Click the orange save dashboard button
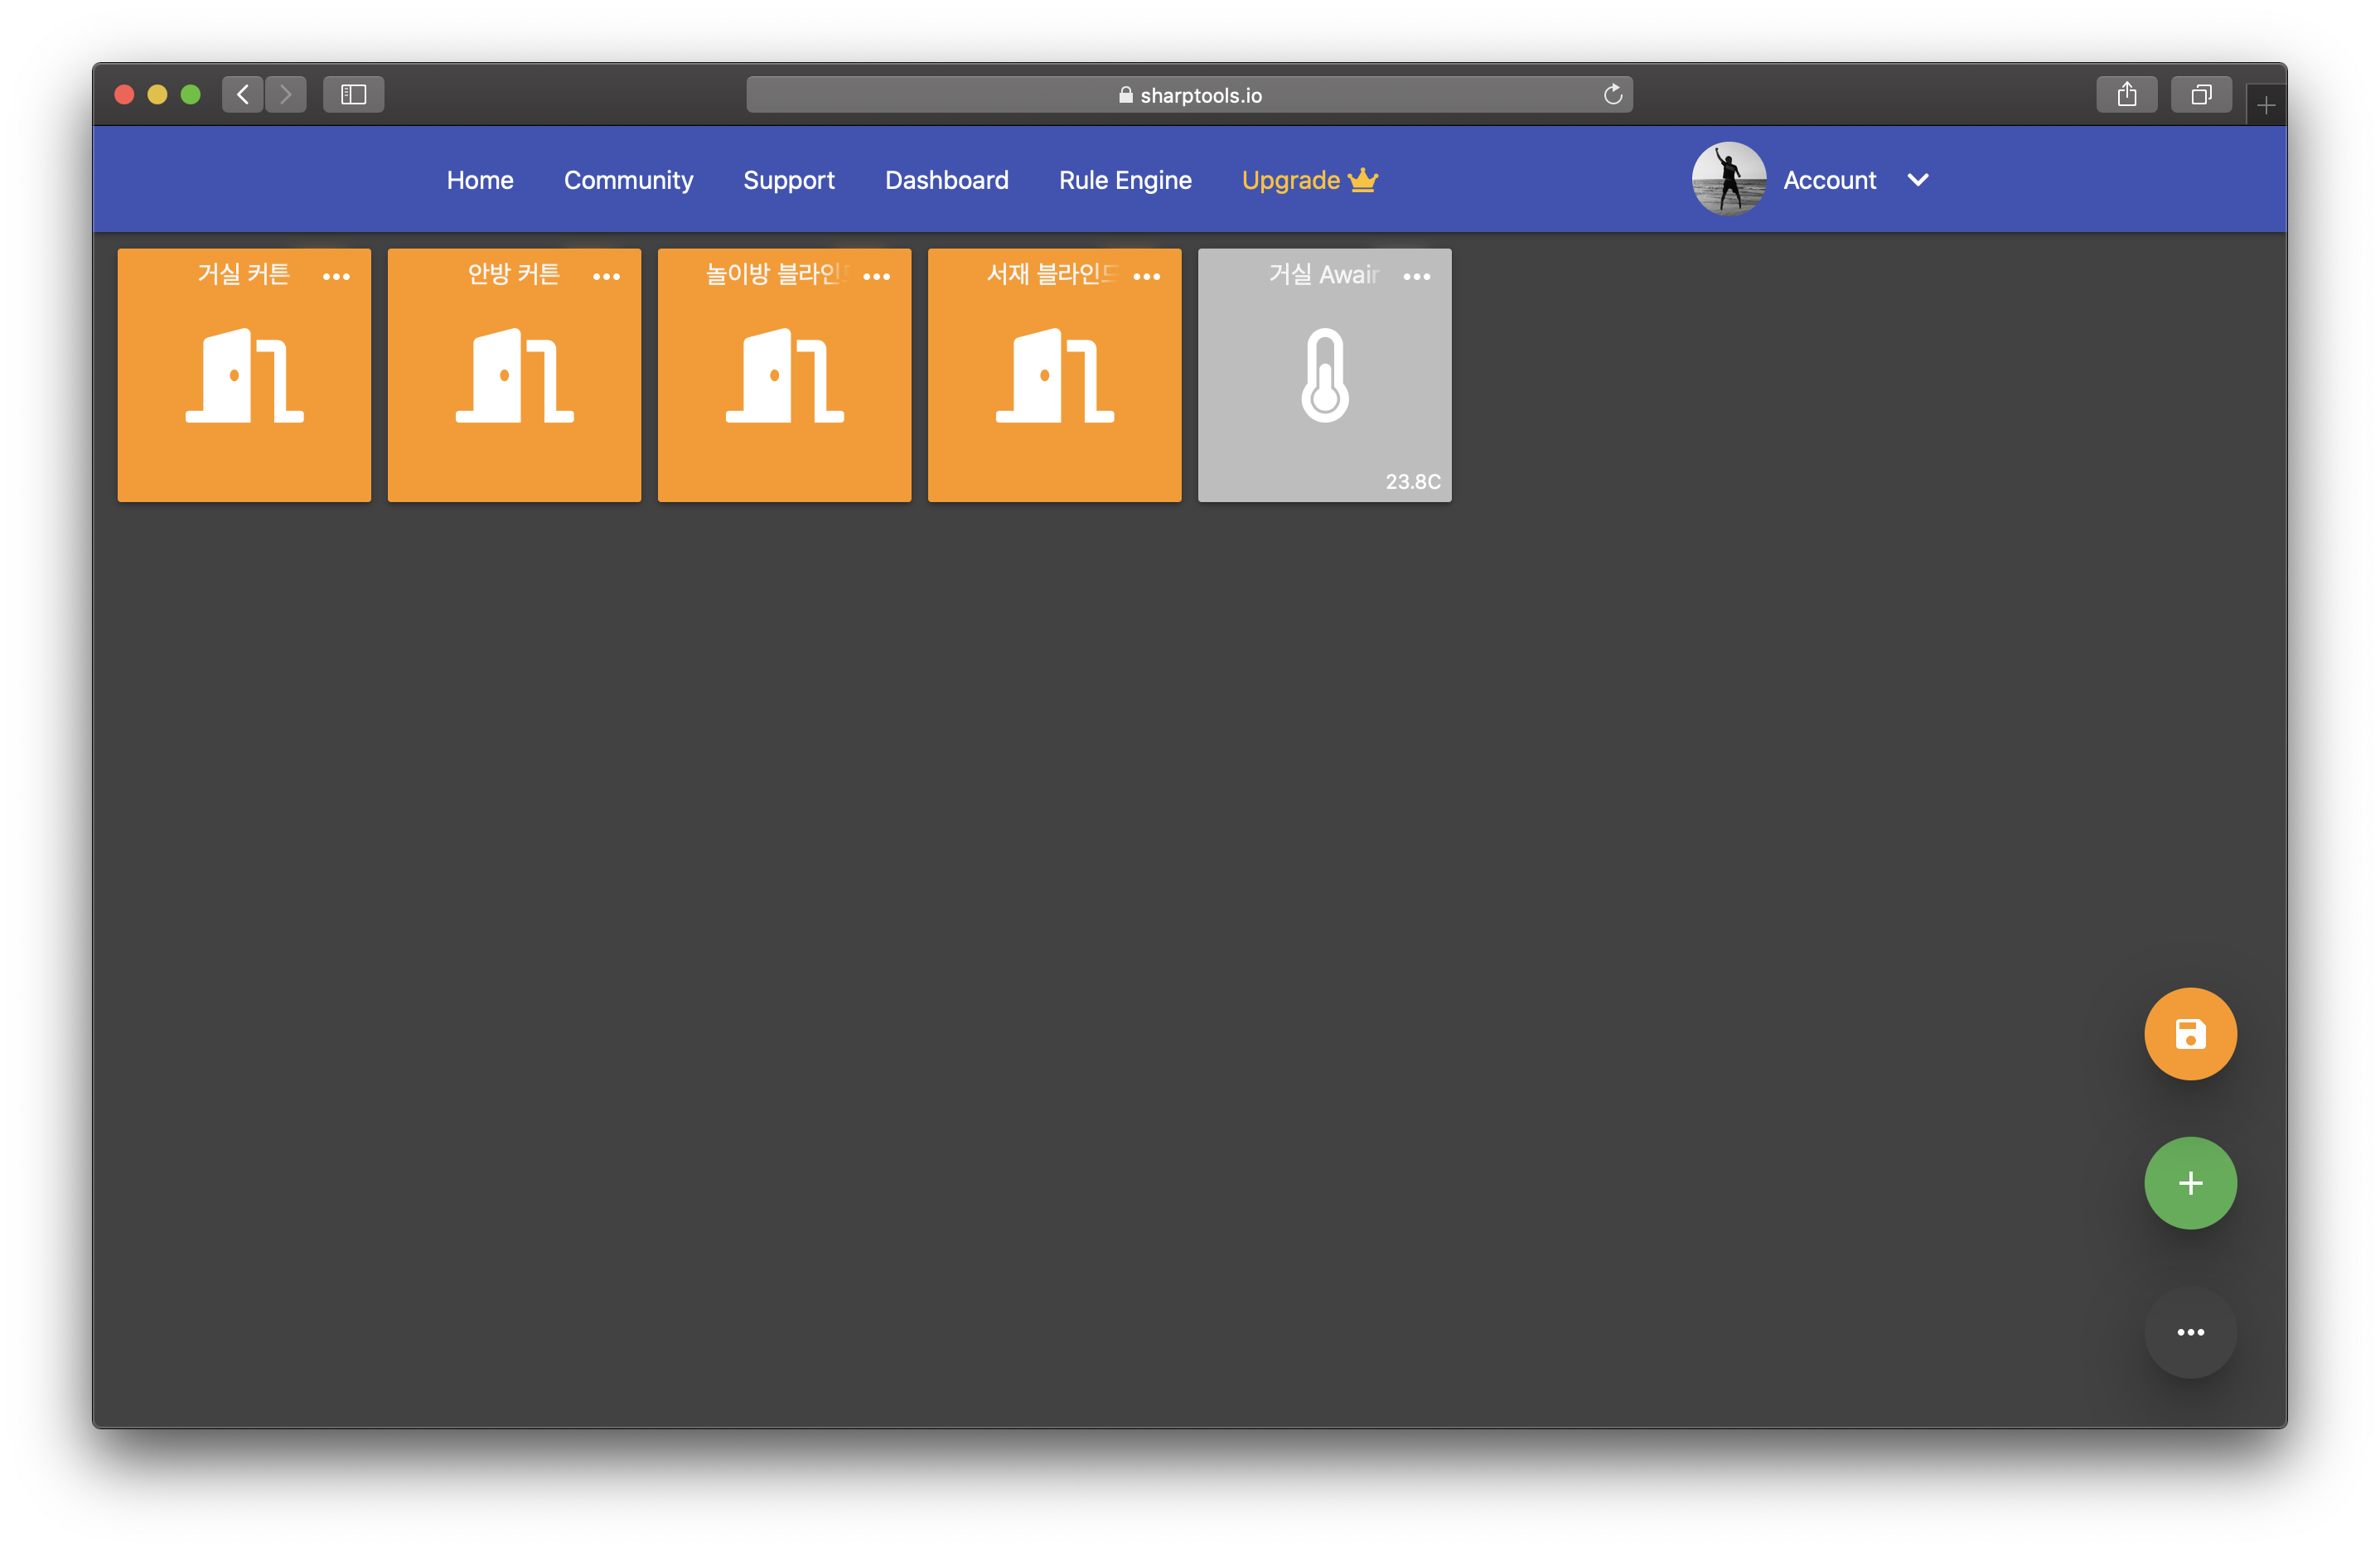The height and width of the screenshot is (1551, 2380). click(x=2189, y=1033)
